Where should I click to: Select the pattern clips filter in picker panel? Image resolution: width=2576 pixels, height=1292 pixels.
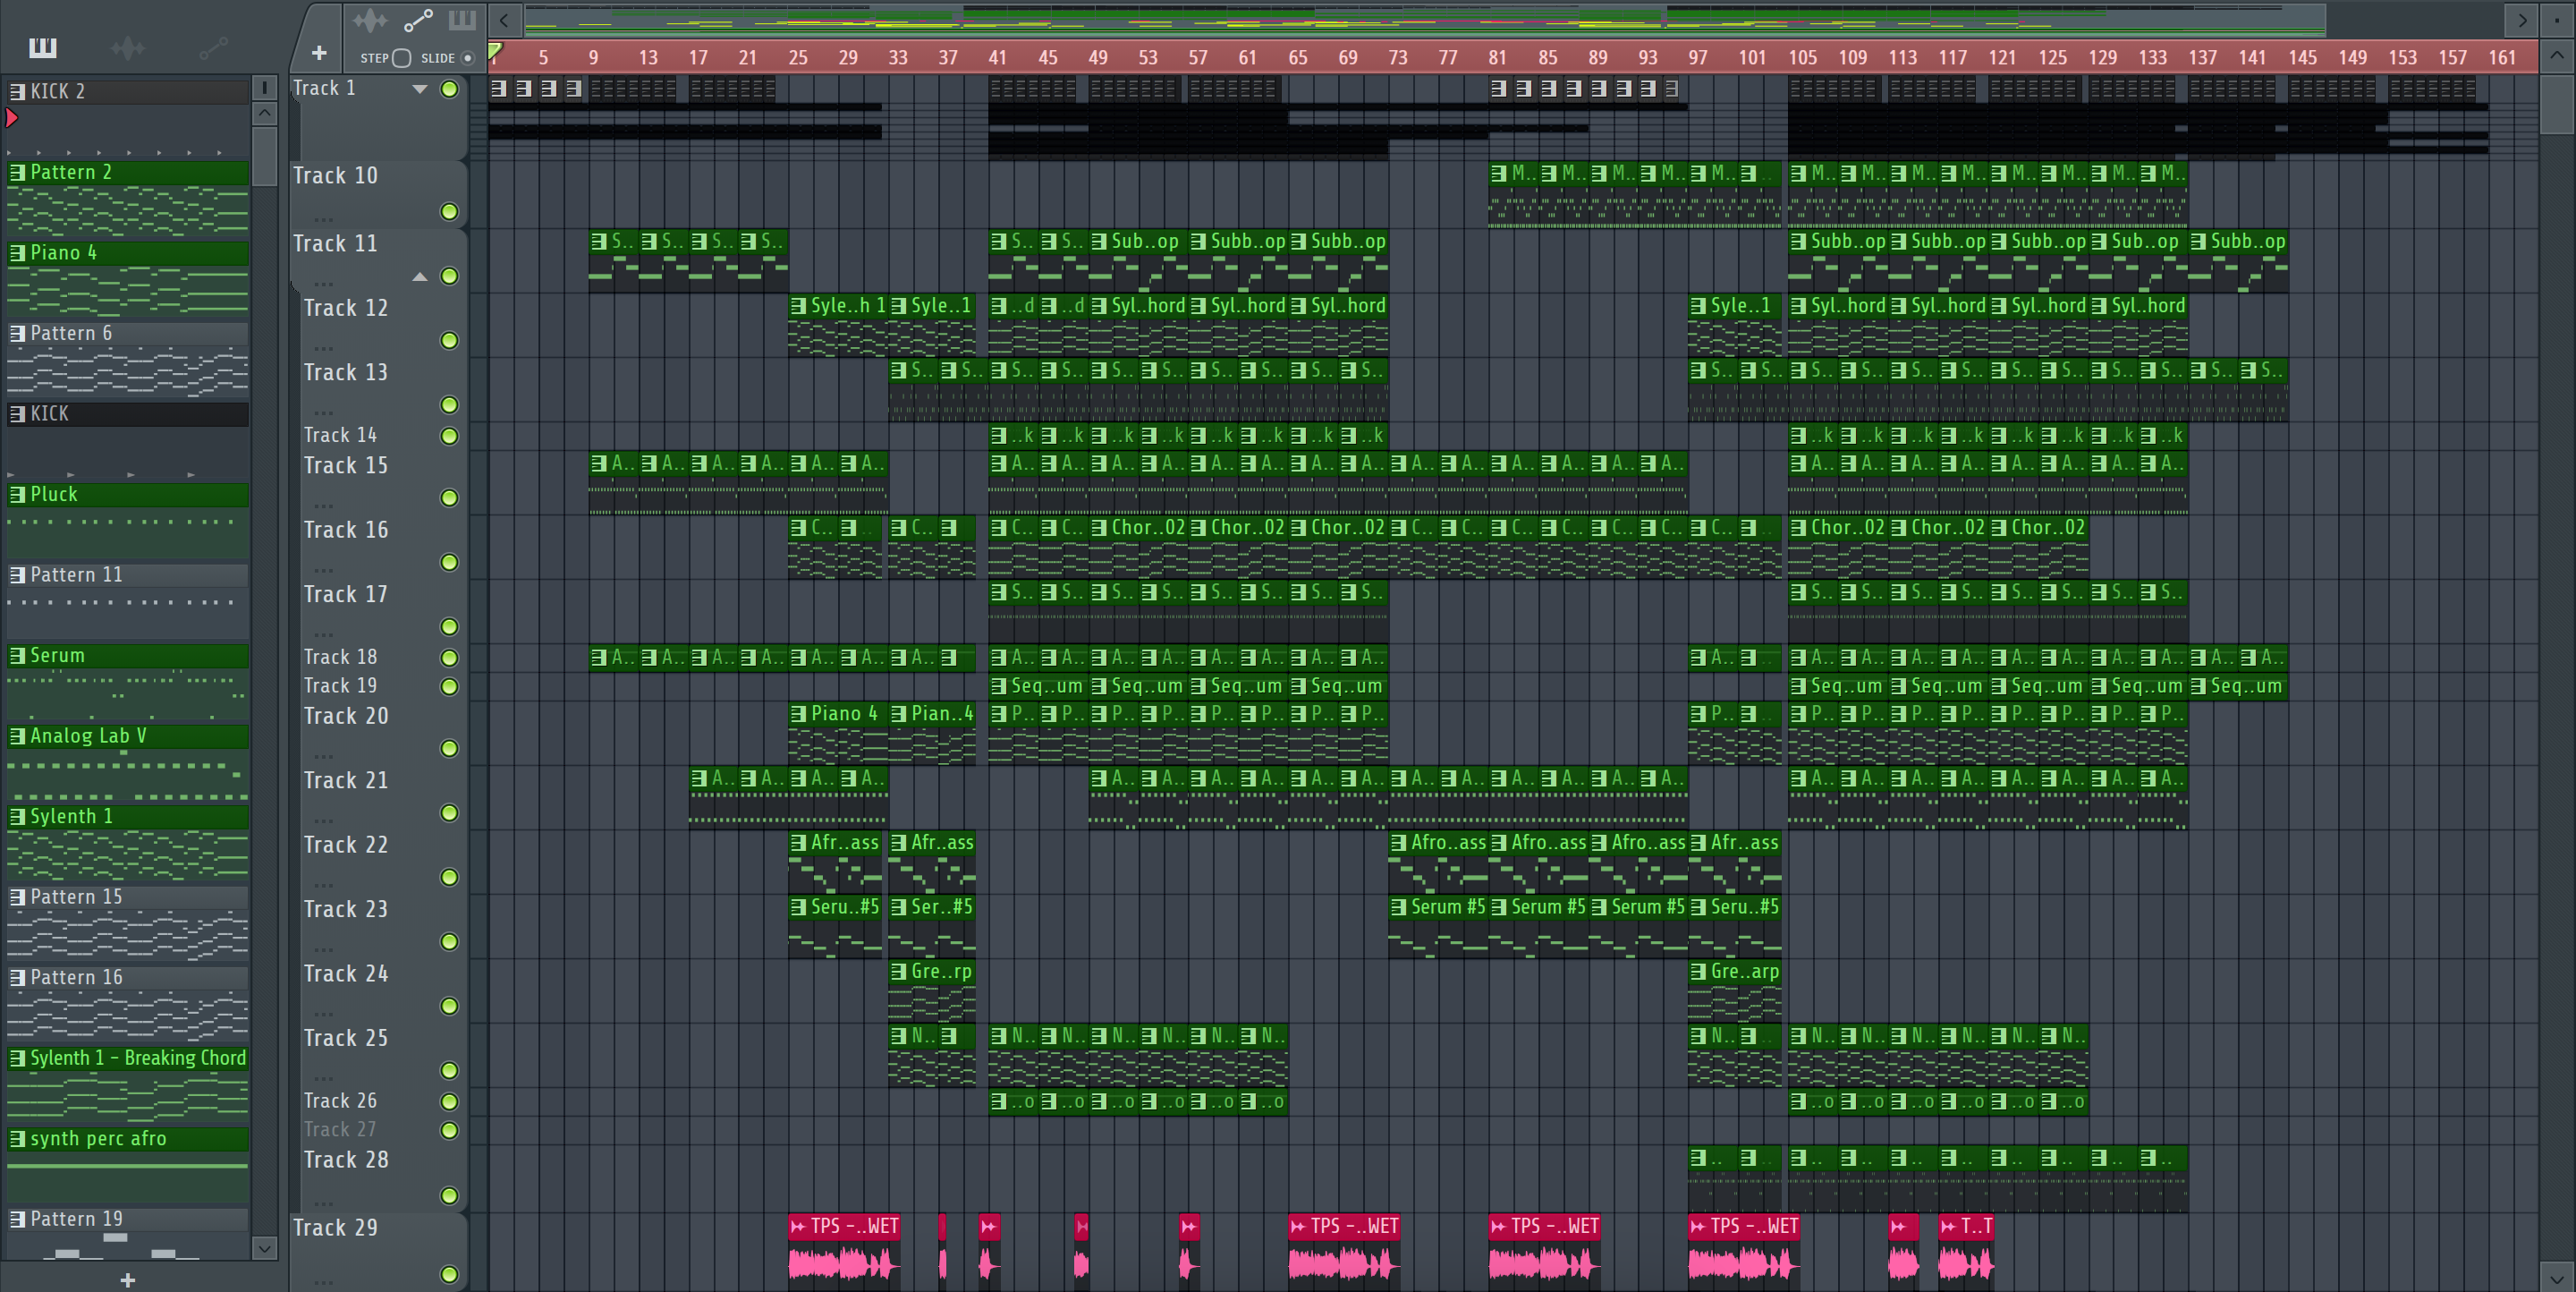43,47
